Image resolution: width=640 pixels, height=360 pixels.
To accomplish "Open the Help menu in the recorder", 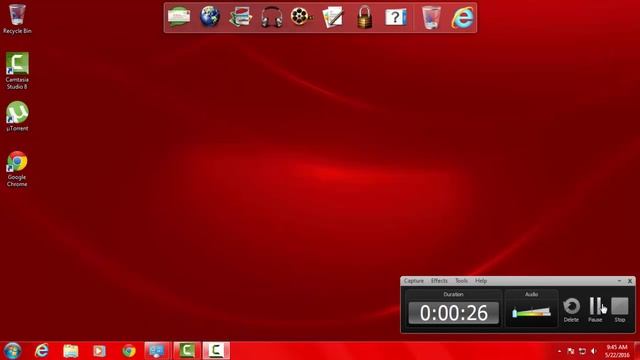I will (481, 281).
